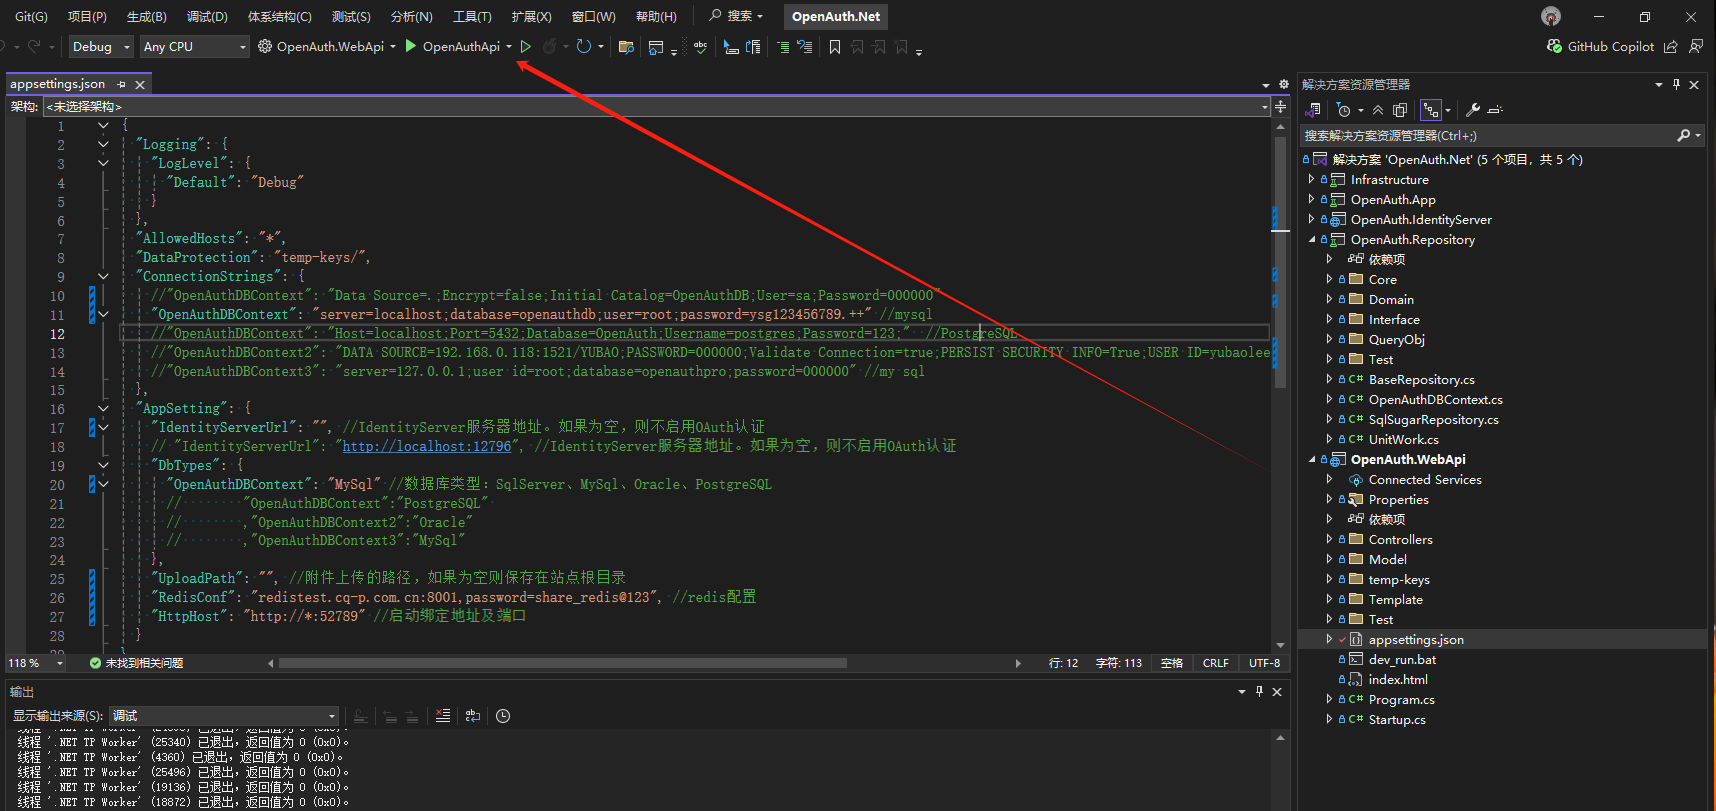The height and width of the screenshot is (811, 1716).
Task: Collapse all in Solution Explorer toolbar
Action: [x=1378, y=110]
